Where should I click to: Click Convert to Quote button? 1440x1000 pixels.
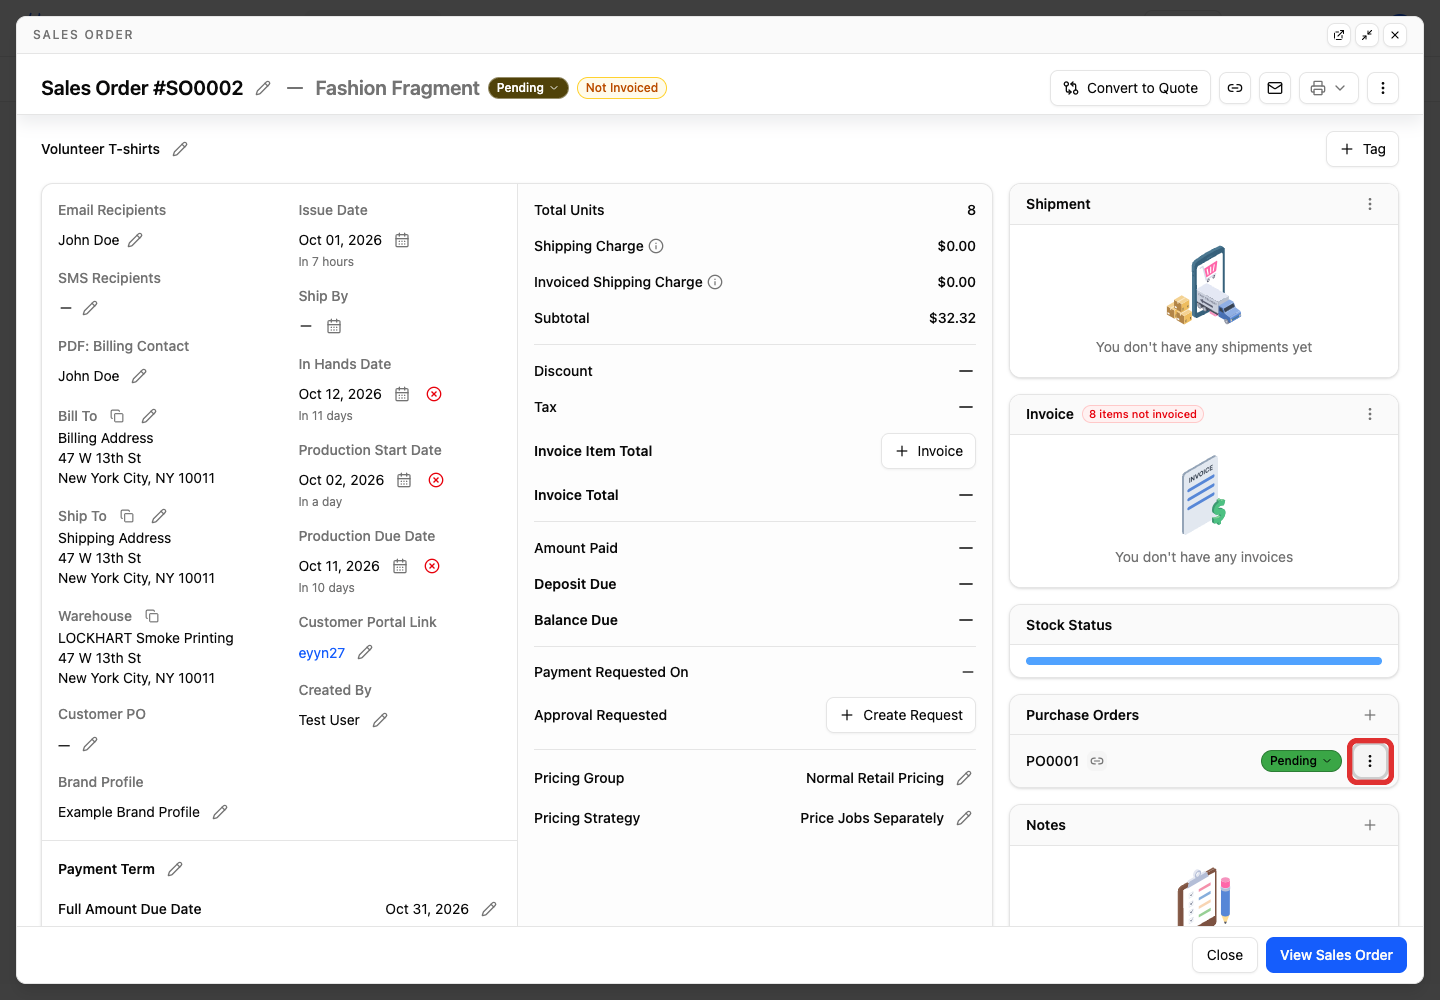[1130, 88]
